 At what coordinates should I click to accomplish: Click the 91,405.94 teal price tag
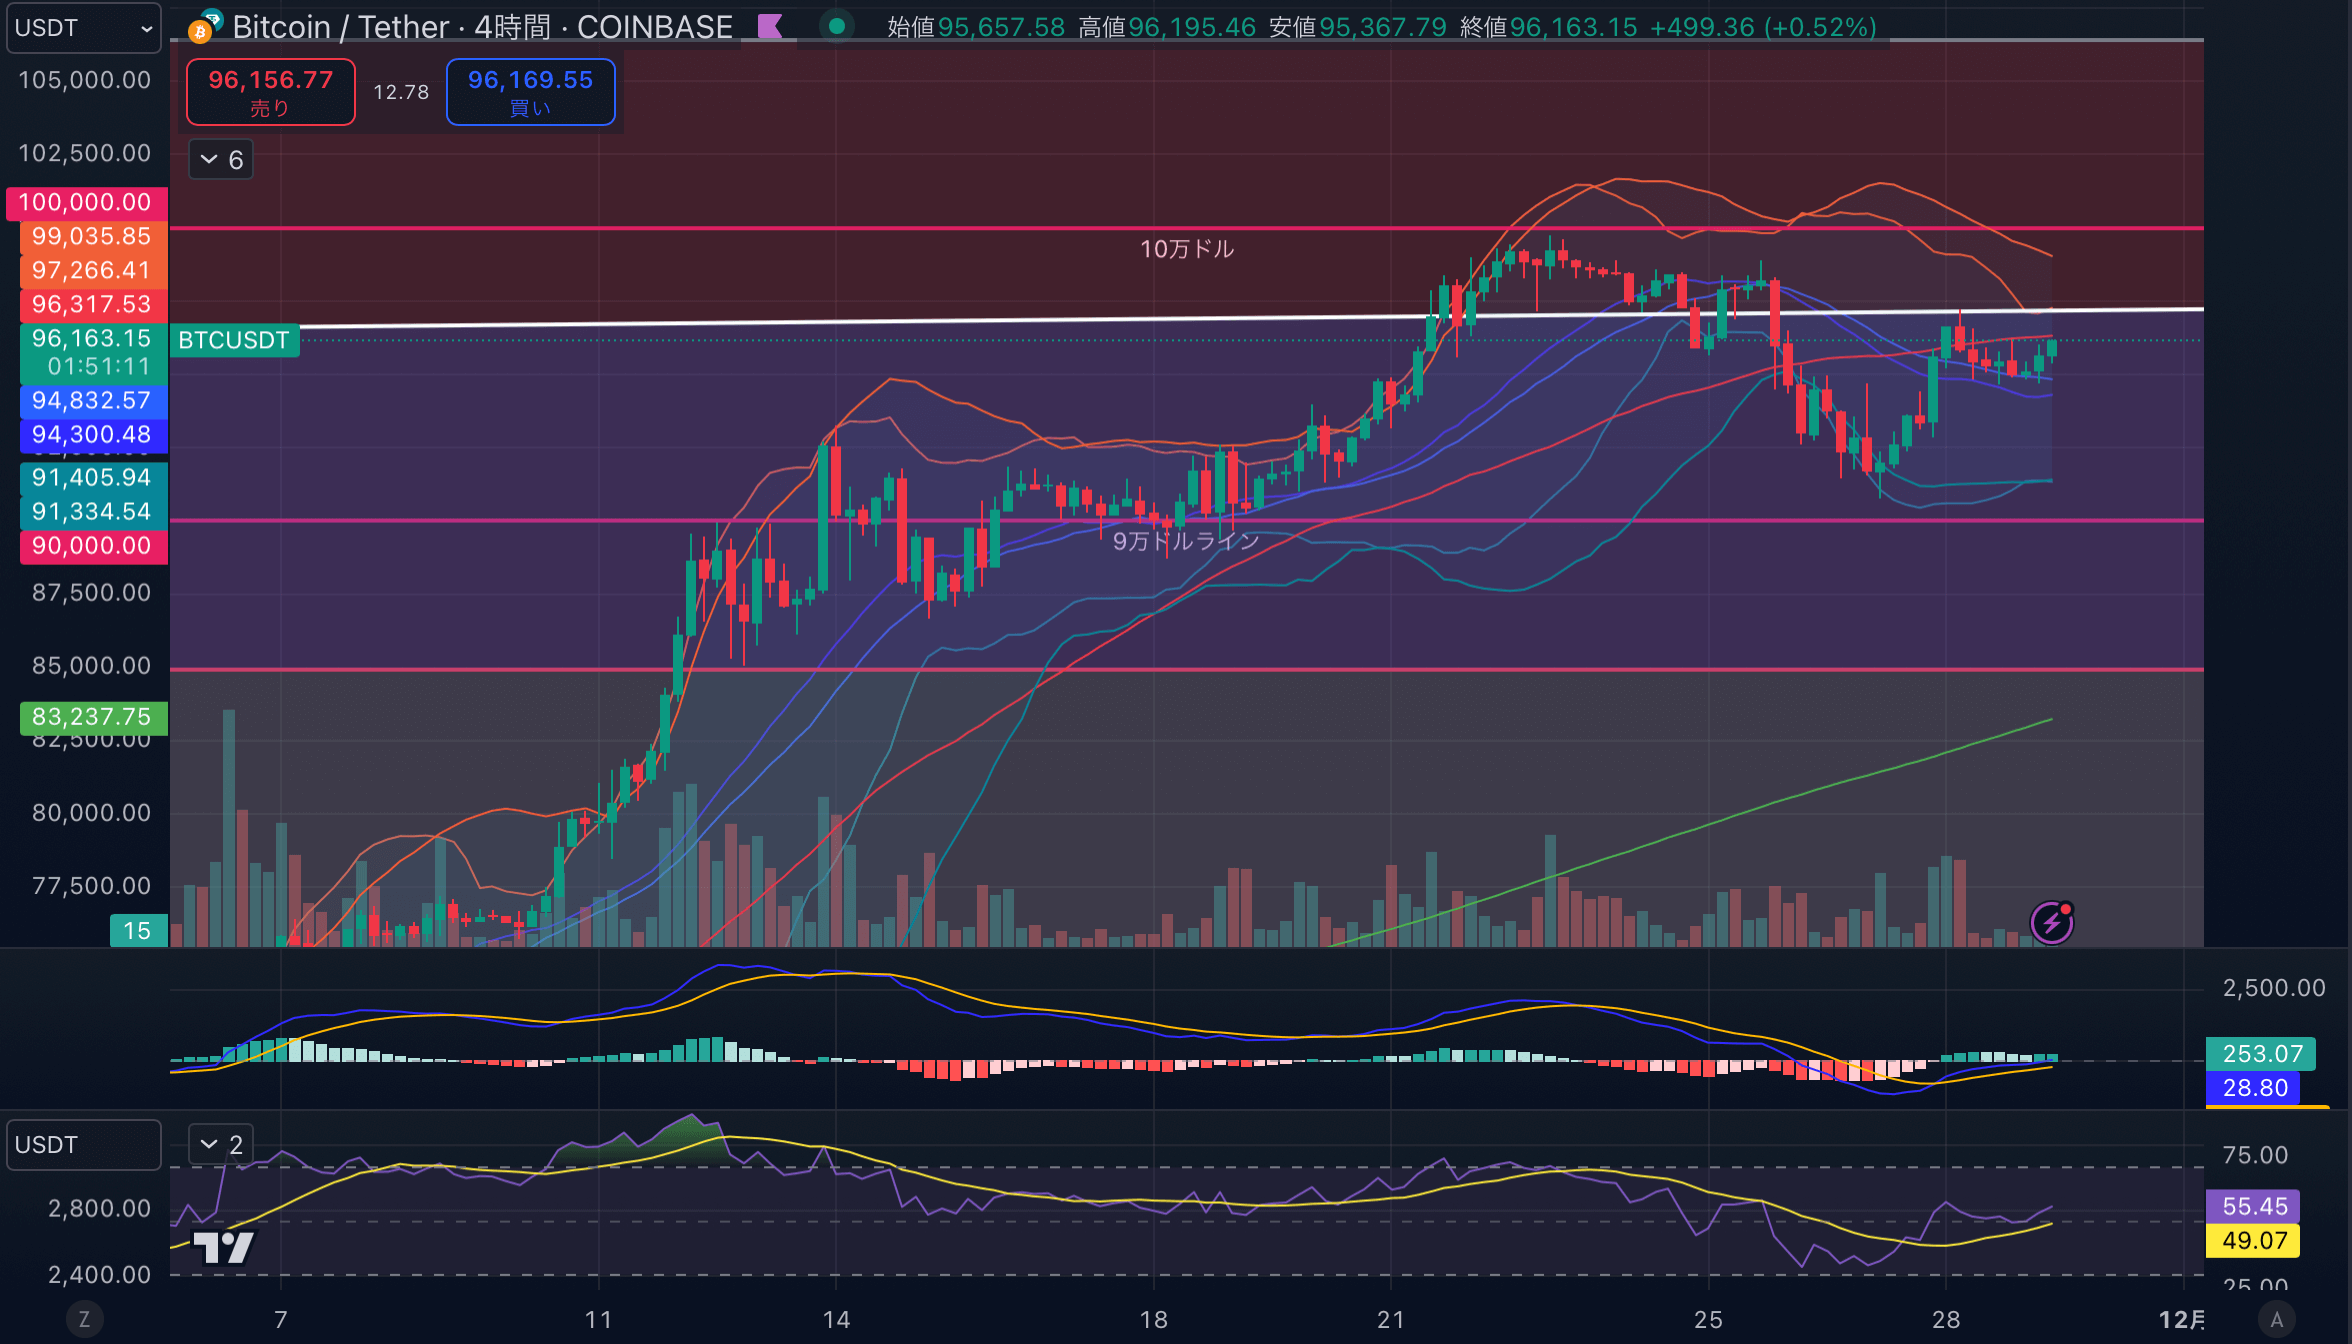tap(93, 478)
